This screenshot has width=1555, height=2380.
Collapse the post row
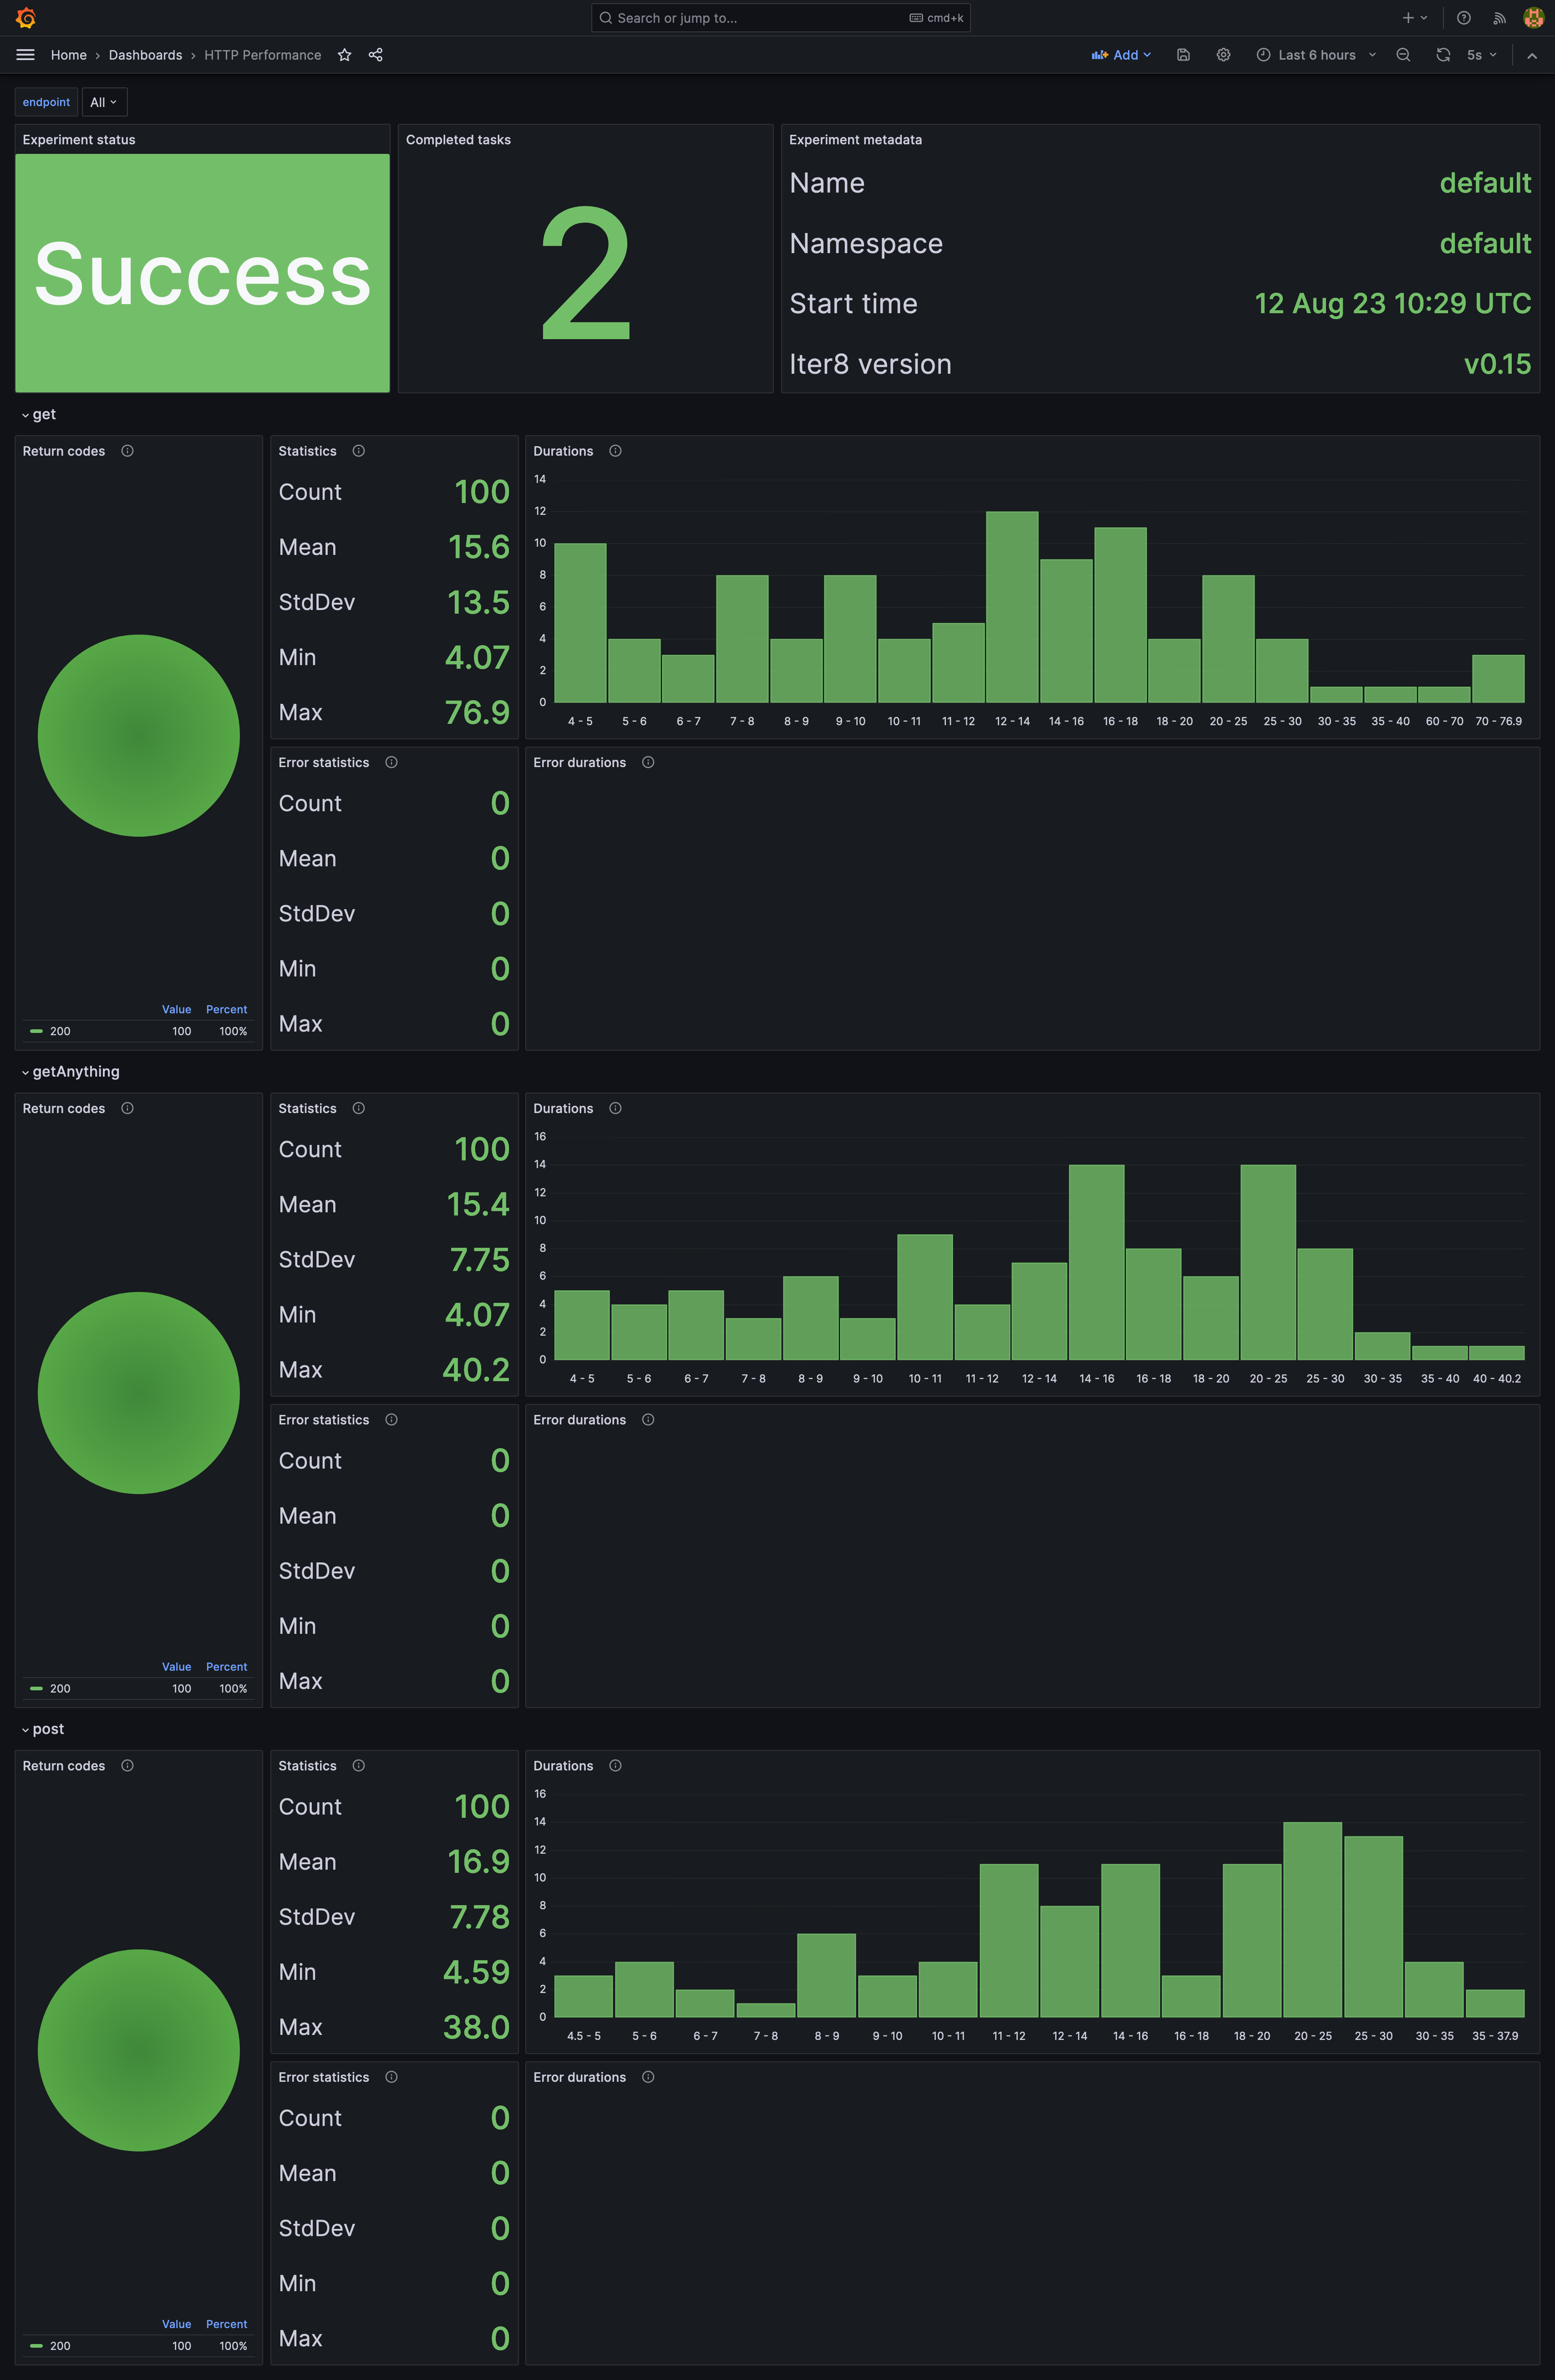click(42, 1728)
